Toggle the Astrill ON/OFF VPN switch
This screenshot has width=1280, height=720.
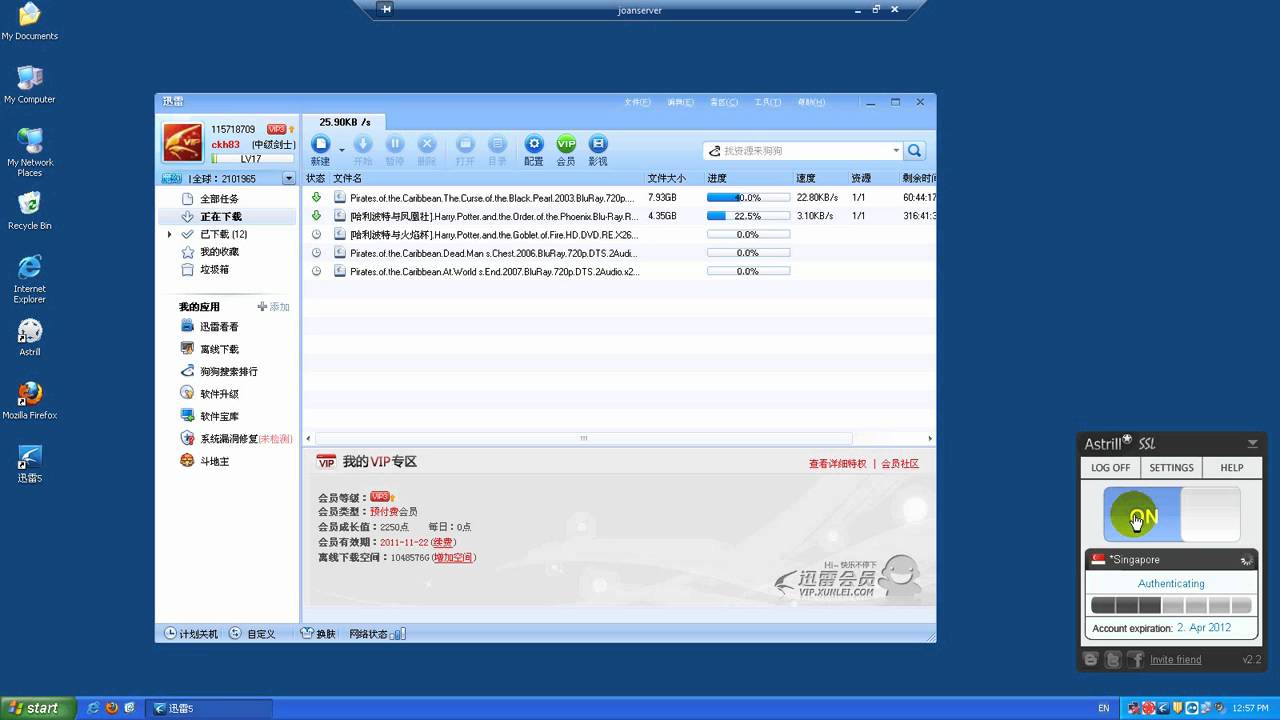pos(1171,515)
